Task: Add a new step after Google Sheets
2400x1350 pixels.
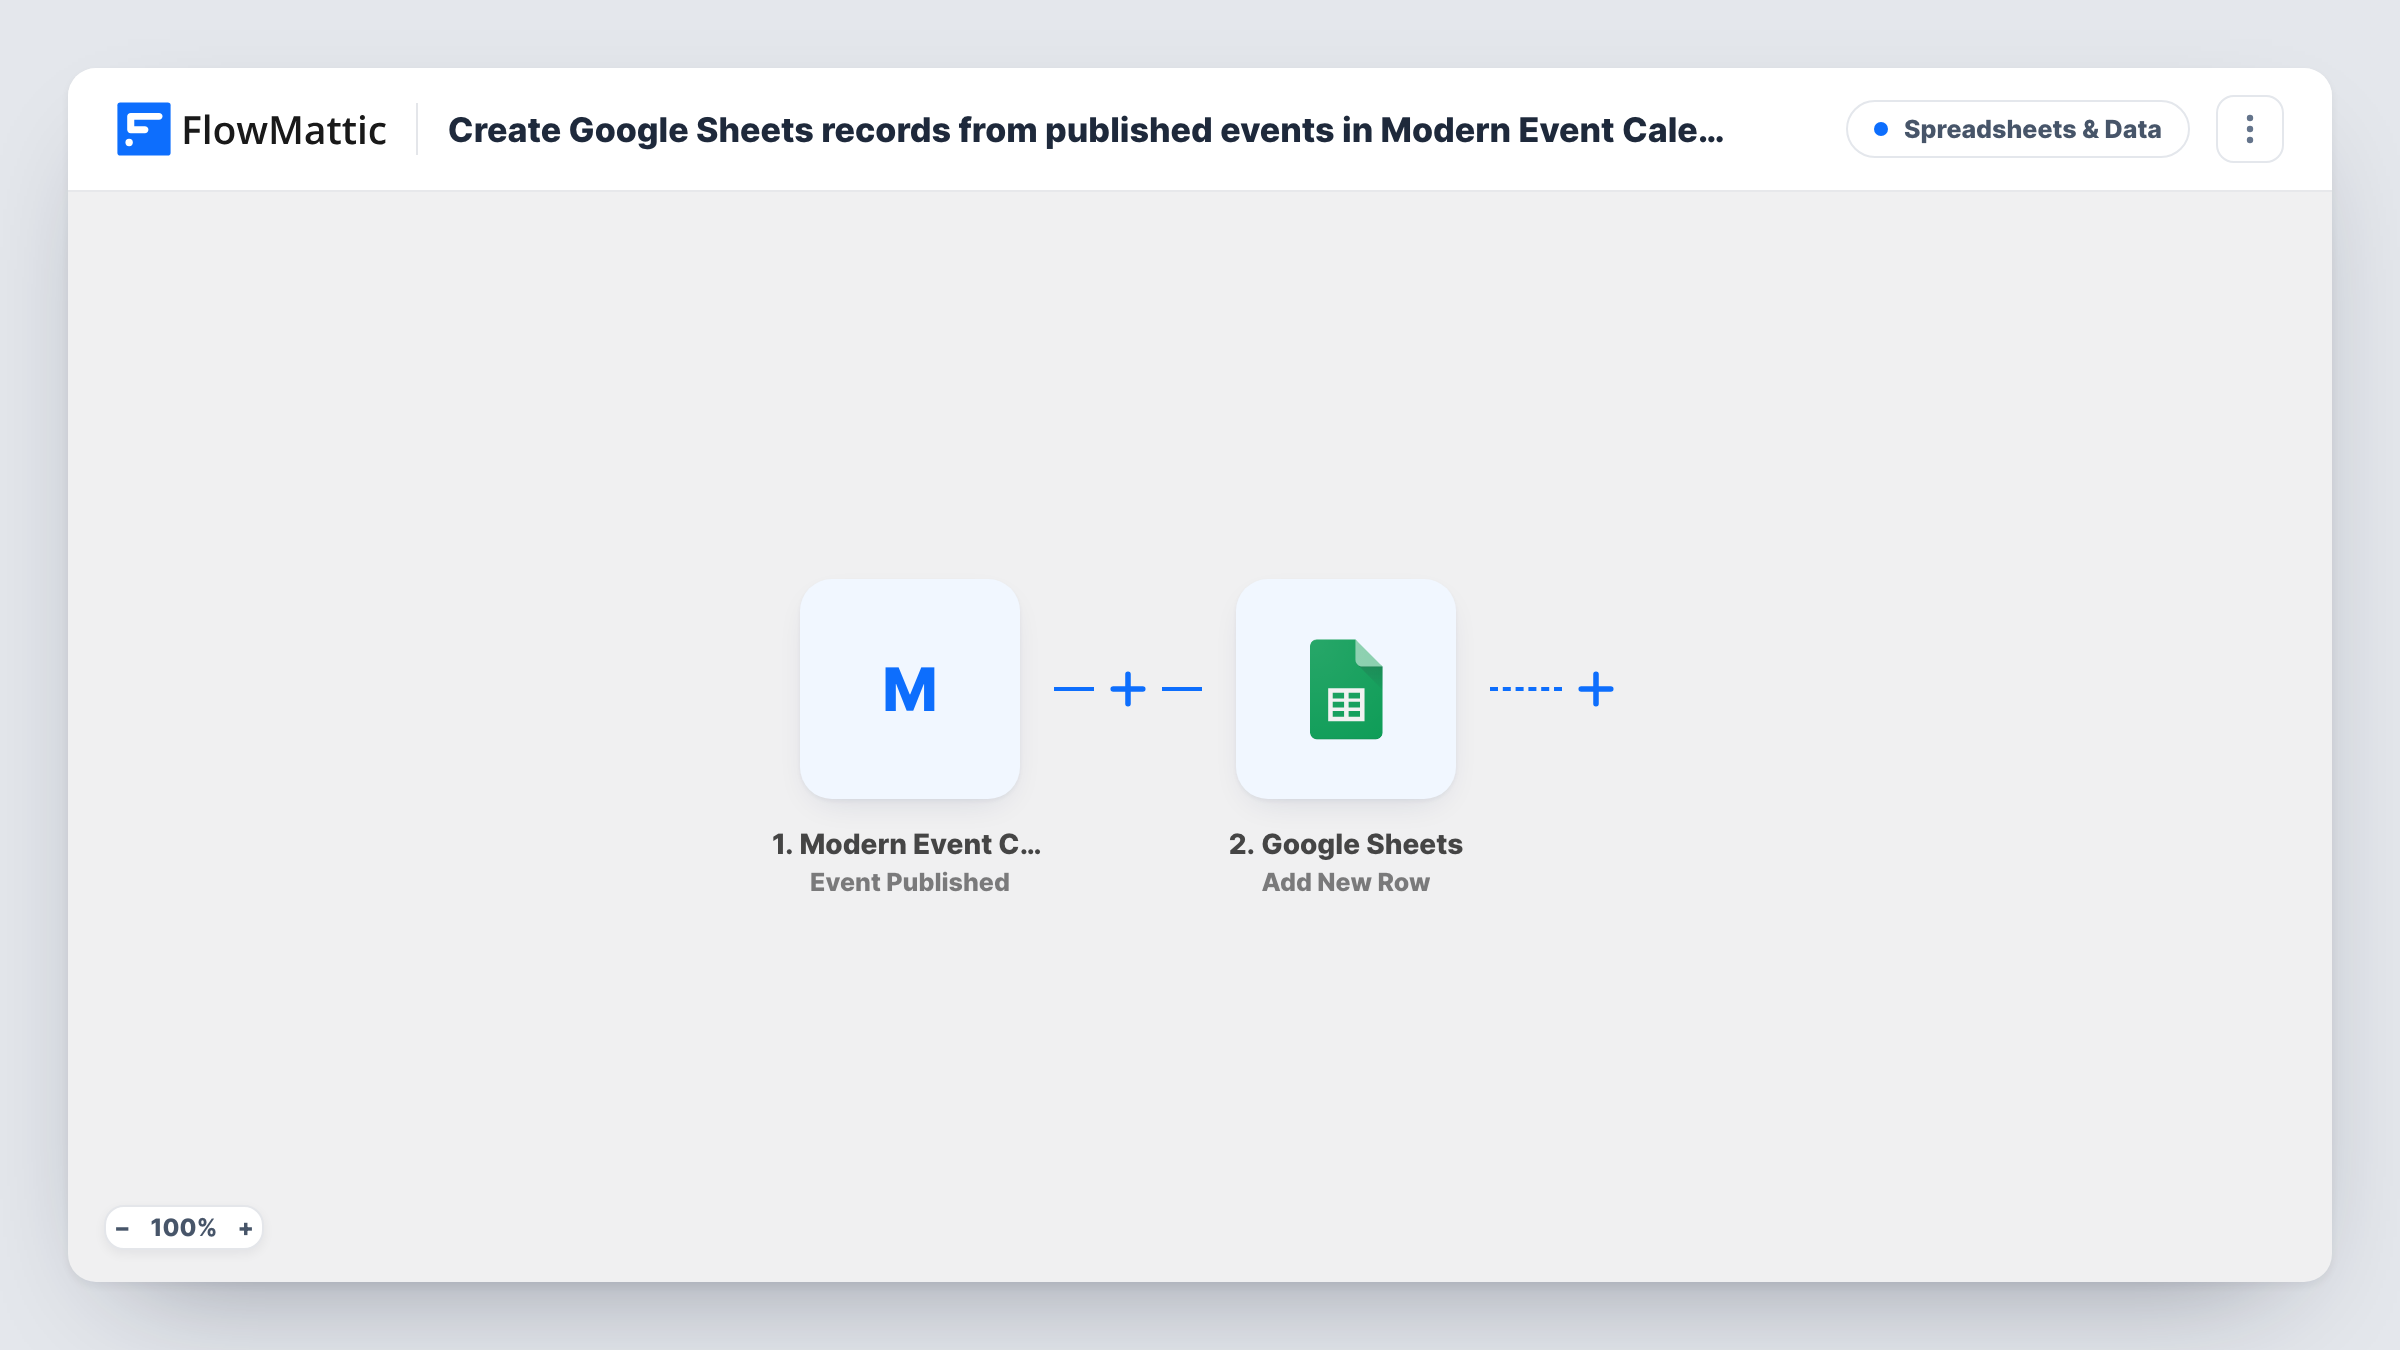Action: [x=1595, y=689]
